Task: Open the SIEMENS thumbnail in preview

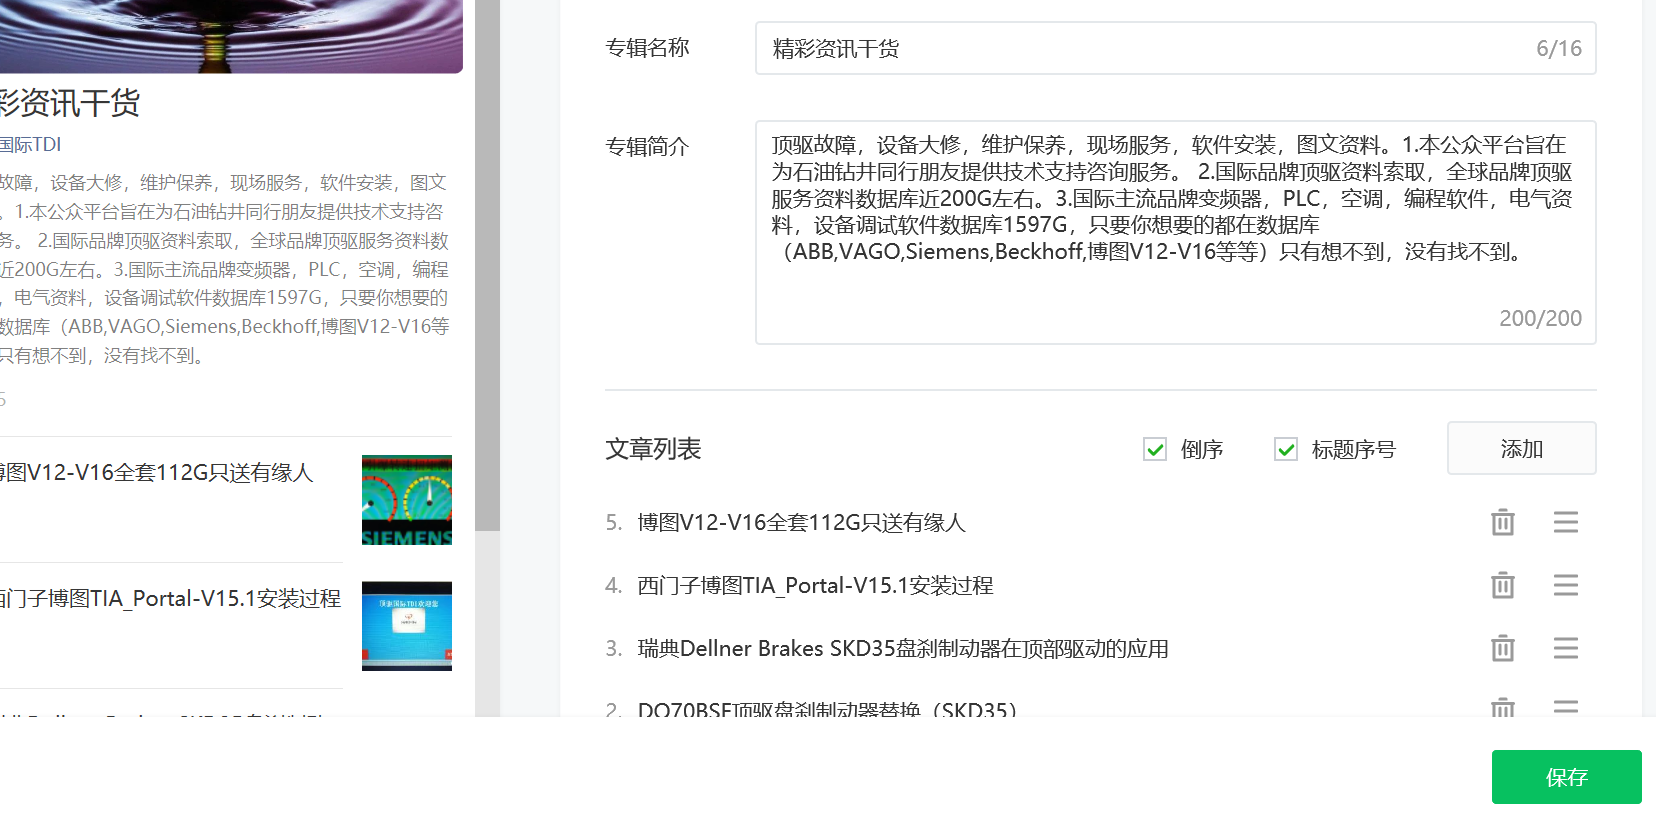Action: click(x=407, y=500)
